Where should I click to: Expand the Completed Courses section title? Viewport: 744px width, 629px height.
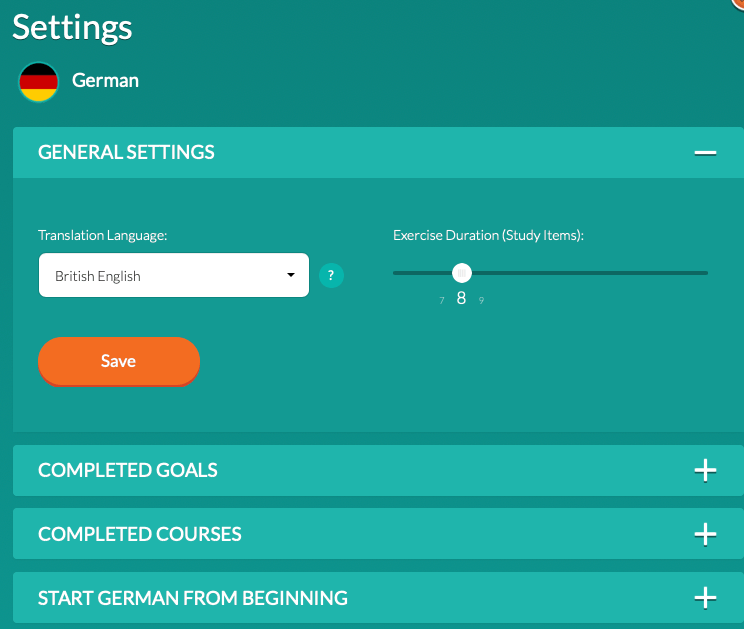140,534
